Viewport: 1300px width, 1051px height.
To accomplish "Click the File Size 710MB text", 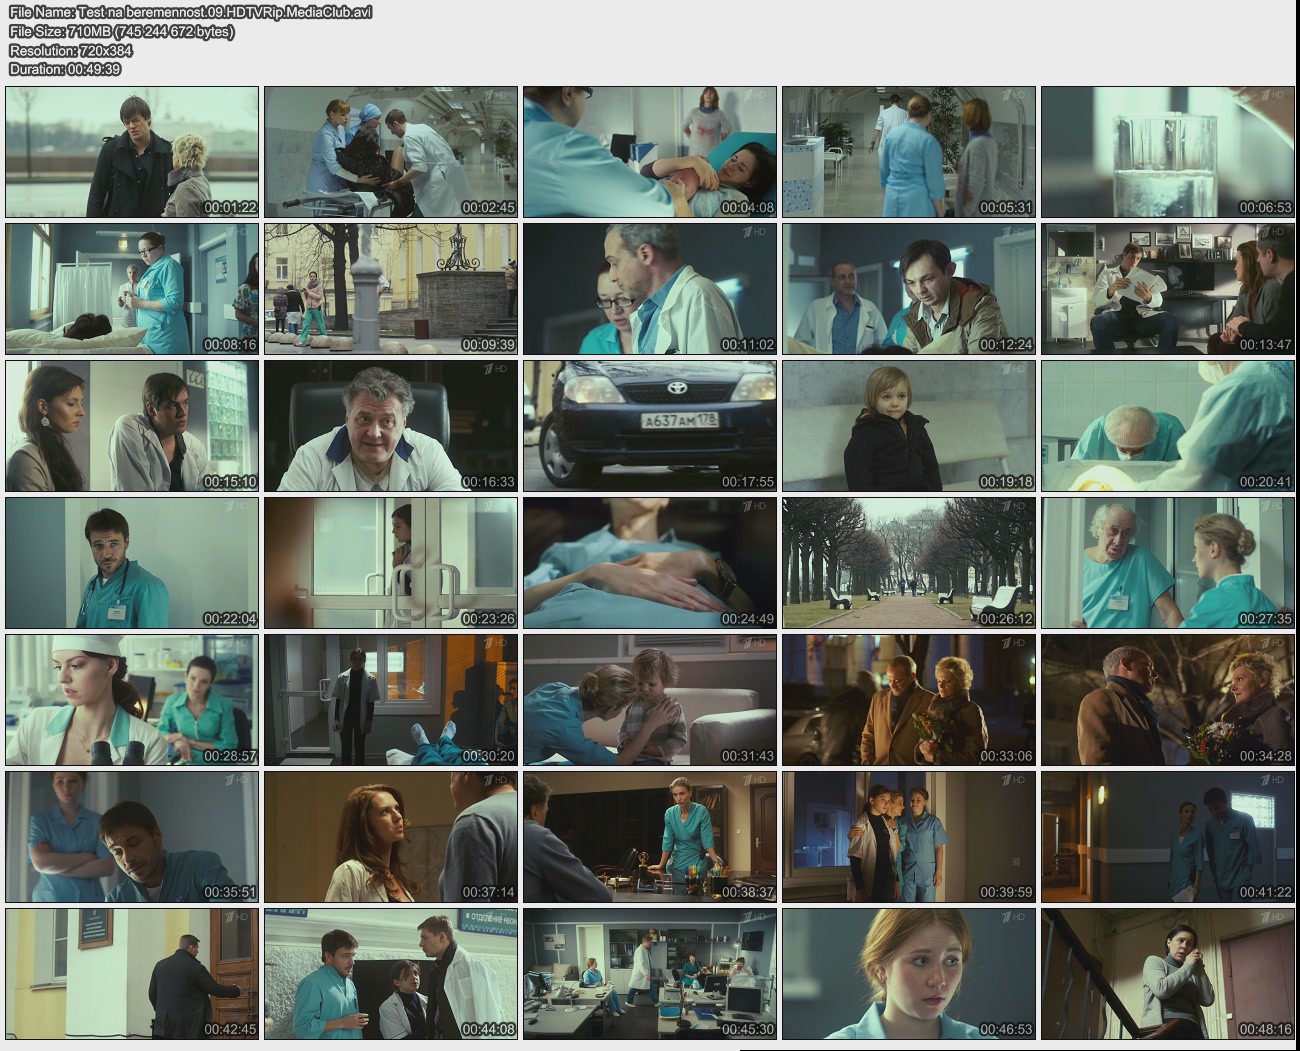I will tap(121, 31).
